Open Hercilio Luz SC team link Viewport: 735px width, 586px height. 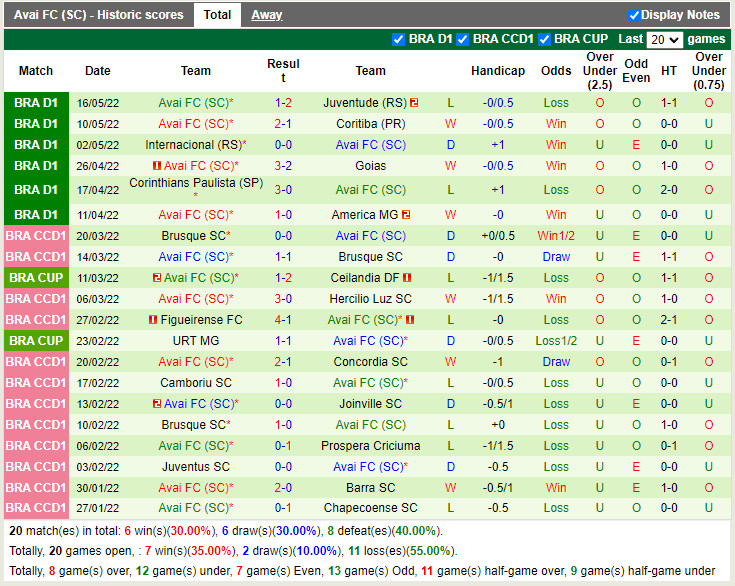pos(370,299)
